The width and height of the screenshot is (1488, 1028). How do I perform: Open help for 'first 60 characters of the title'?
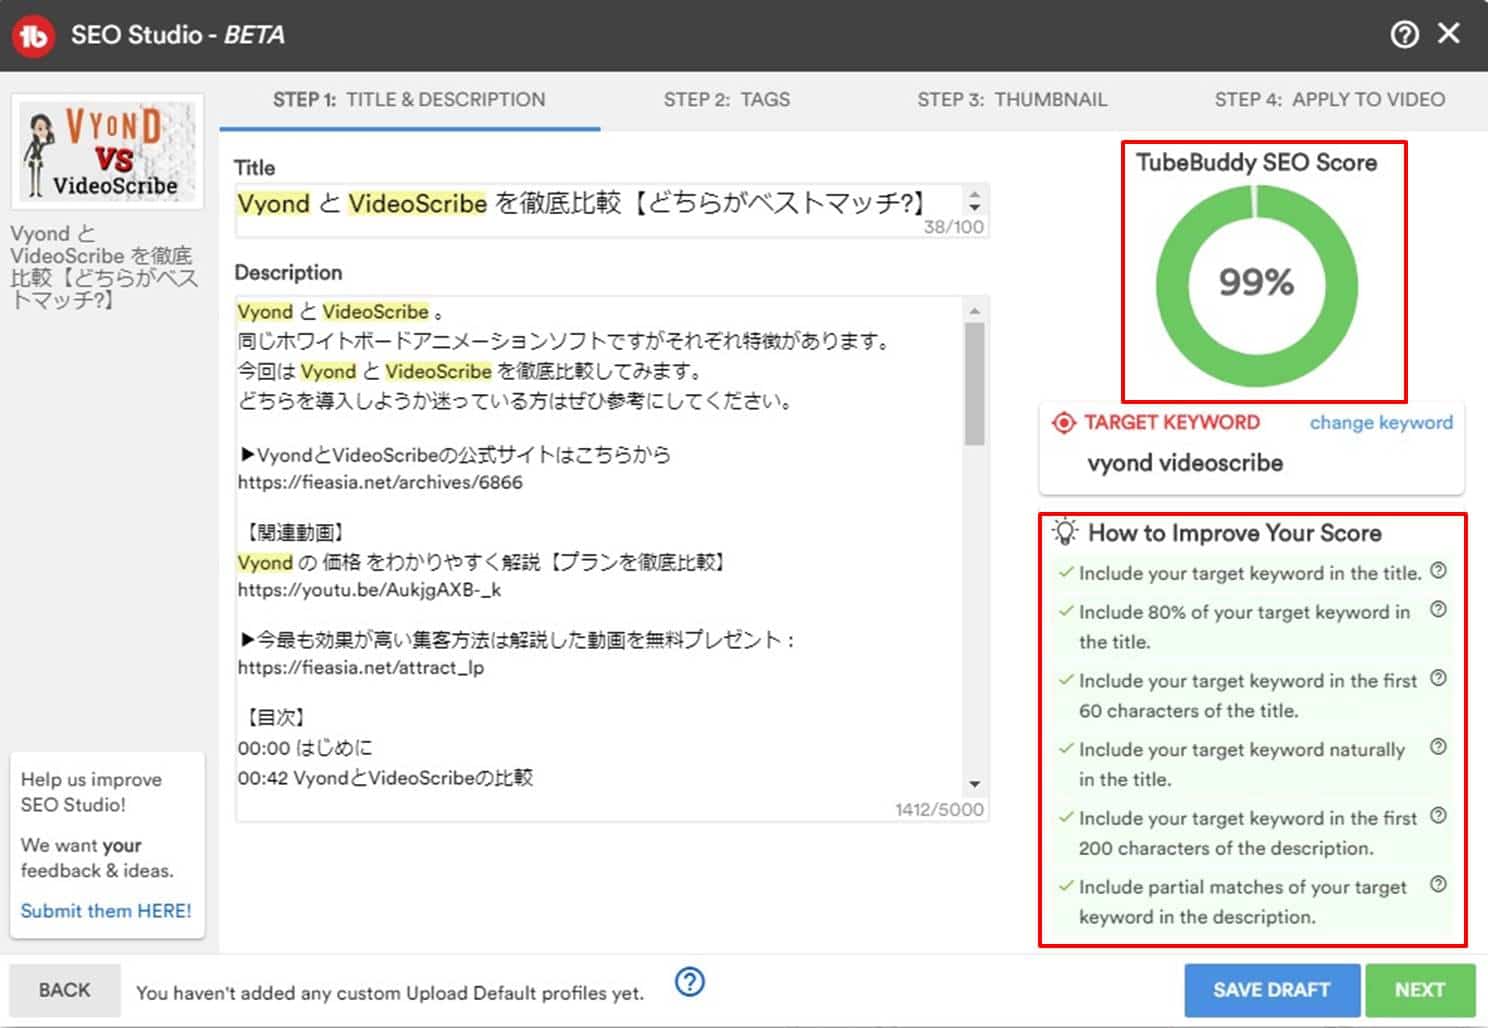[1438, 678]
